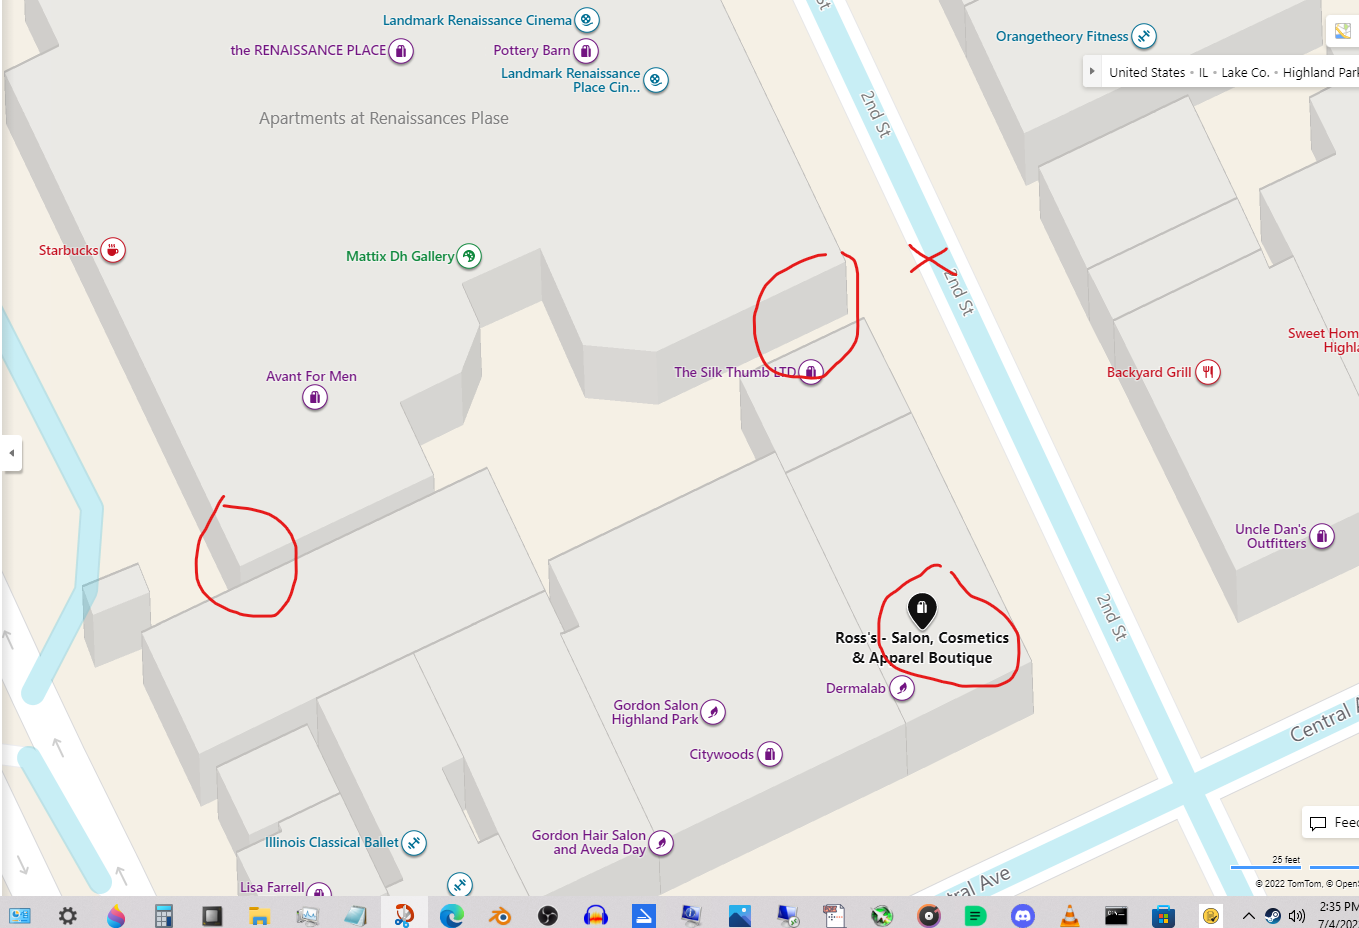Screen dimensions: 1359x928
Task: Open Command Prompt from the taskbar
Action: [1116, 915]
